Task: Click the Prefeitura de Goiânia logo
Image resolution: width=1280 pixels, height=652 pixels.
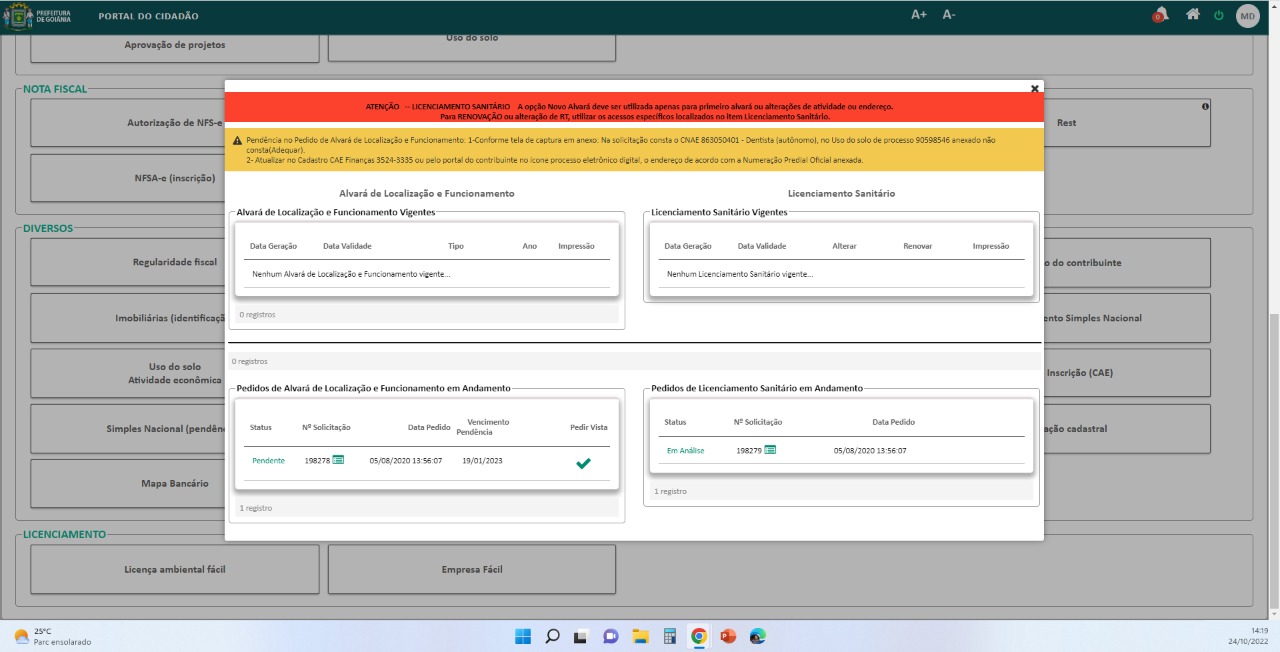Action: [x=38, y=16]
